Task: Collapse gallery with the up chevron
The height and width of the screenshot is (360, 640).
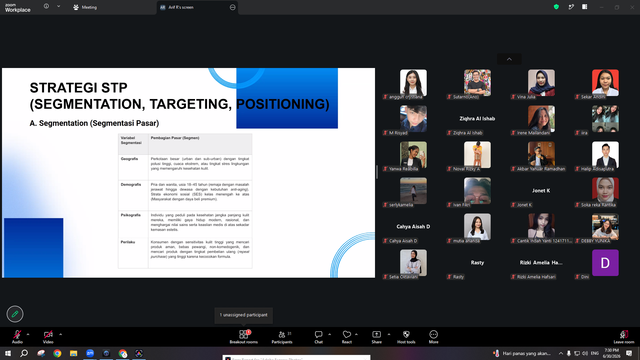Action: point(509,59)
